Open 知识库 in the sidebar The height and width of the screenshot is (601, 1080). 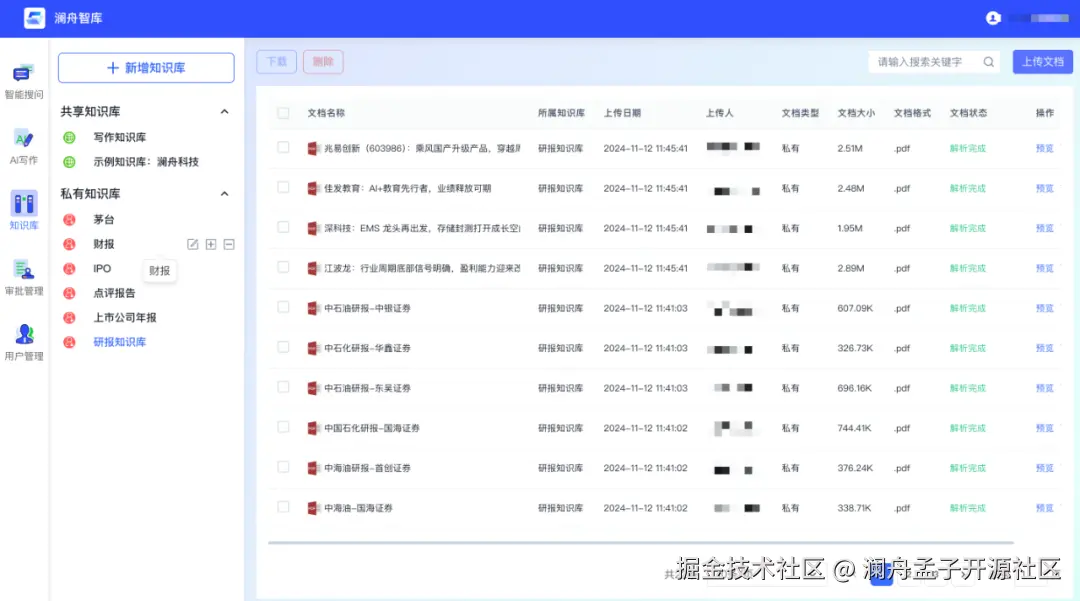(23, 211)
